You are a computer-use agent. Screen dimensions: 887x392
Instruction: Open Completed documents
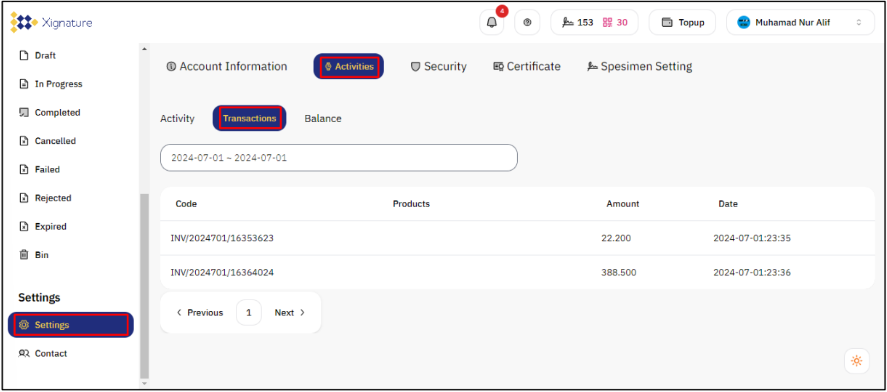point(50,113)
